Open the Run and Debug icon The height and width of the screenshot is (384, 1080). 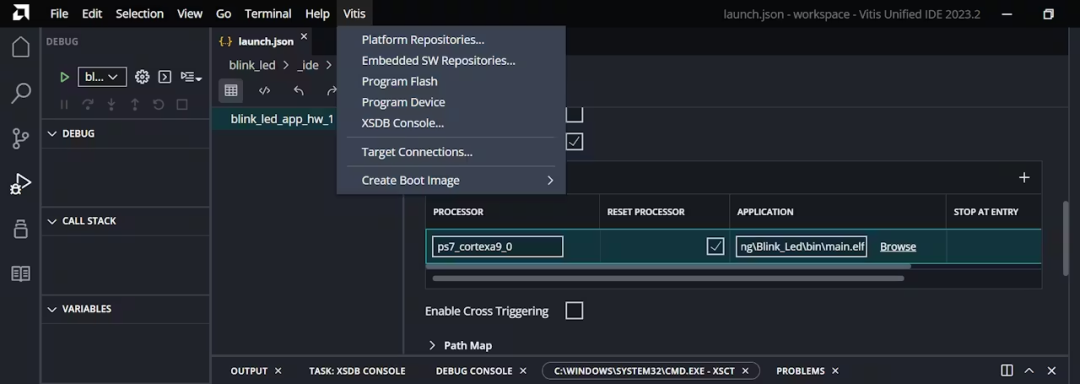tap(21, 184)
